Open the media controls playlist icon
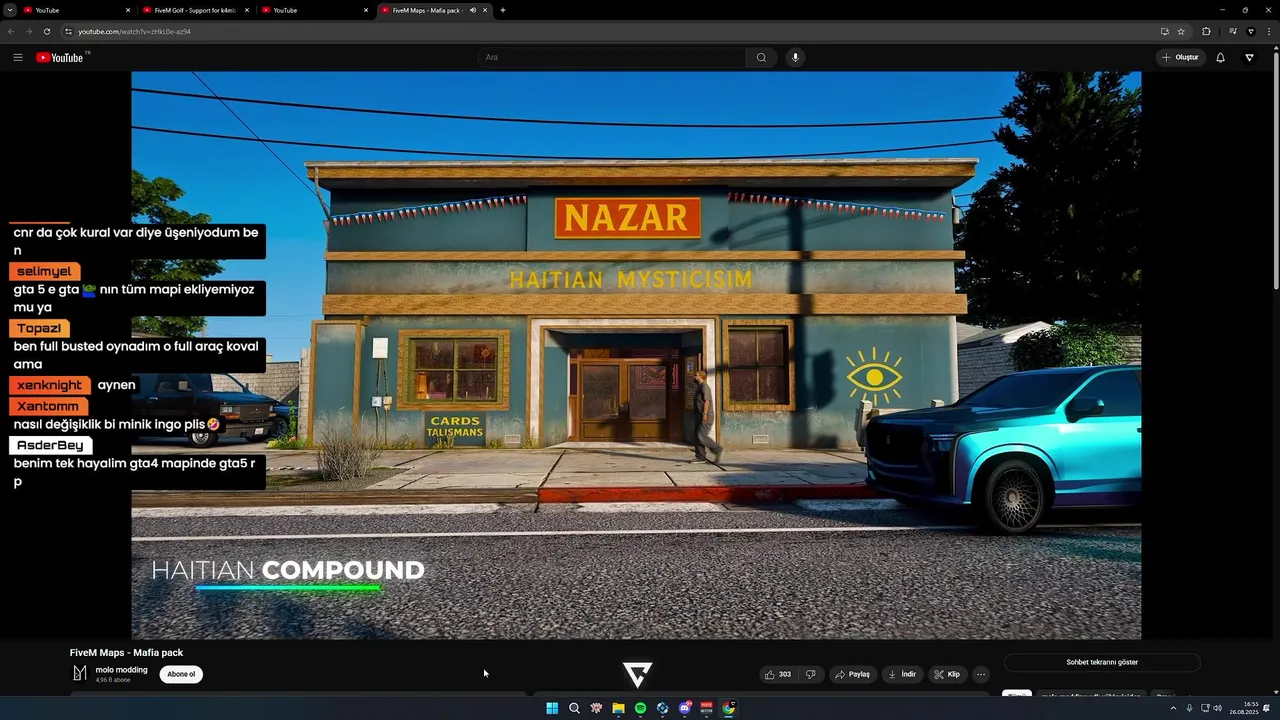The image size is (1280, 720). pos(1233,31)
